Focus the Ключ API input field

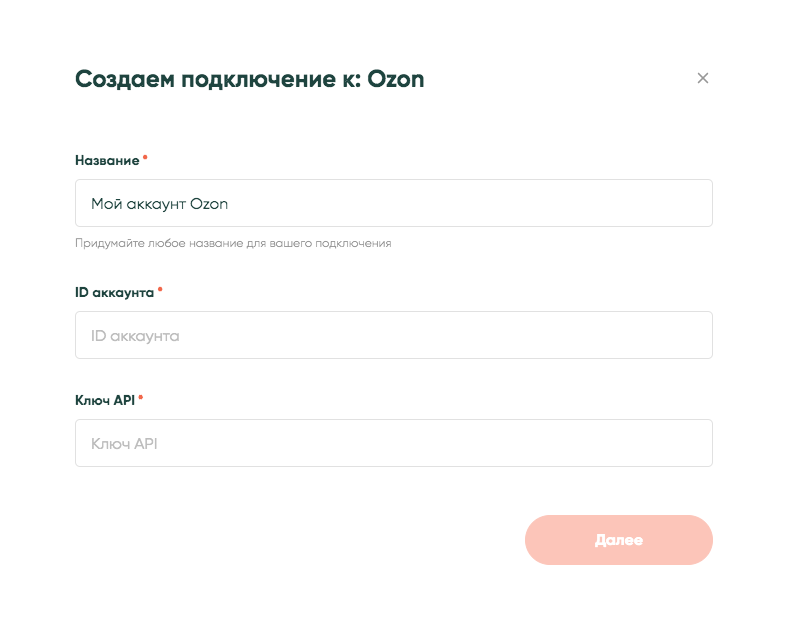point(393,443)
